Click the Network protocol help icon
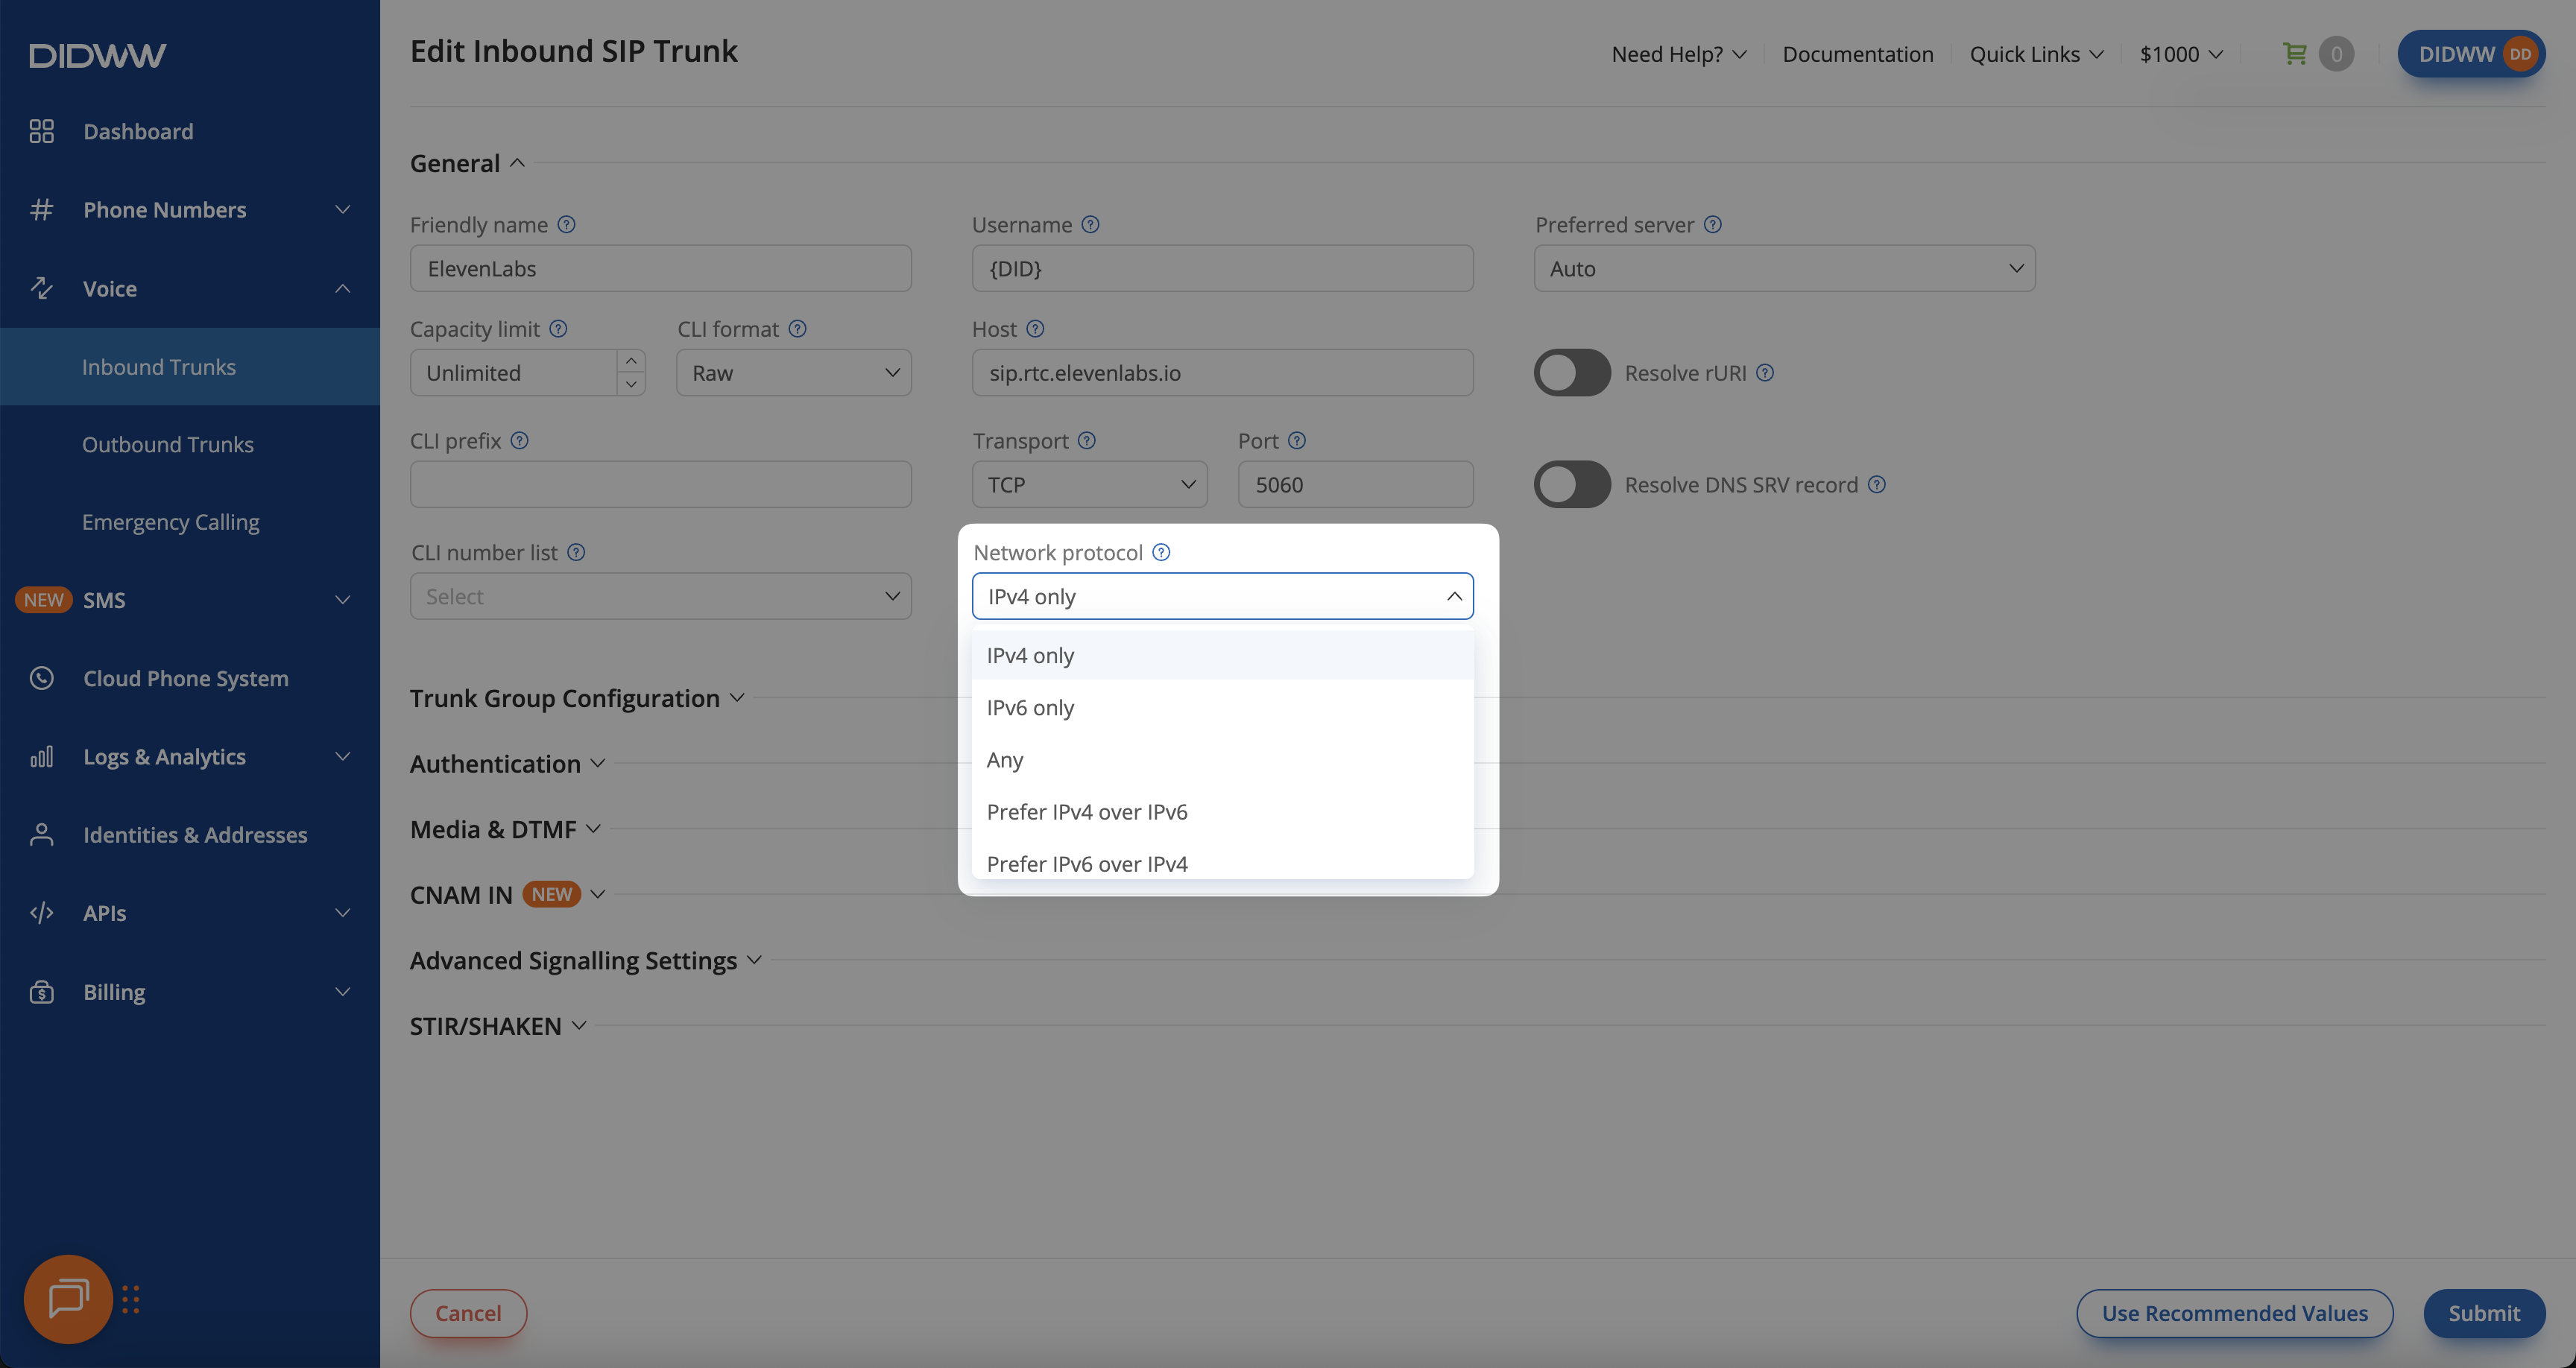This screenshot has height=1368, width=2576. pos(1161,552)
